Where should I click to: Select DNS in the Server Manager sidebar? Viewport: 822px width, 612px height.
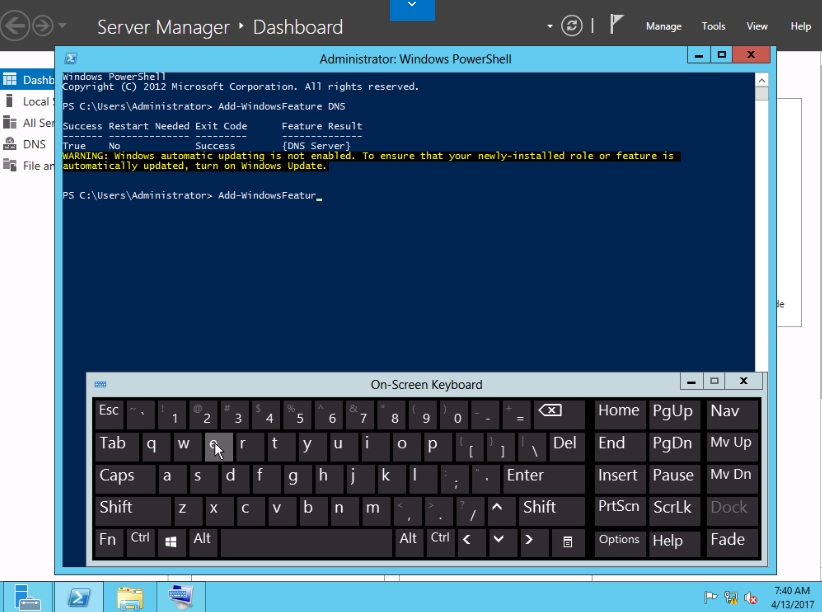click(x=34, y=144)
